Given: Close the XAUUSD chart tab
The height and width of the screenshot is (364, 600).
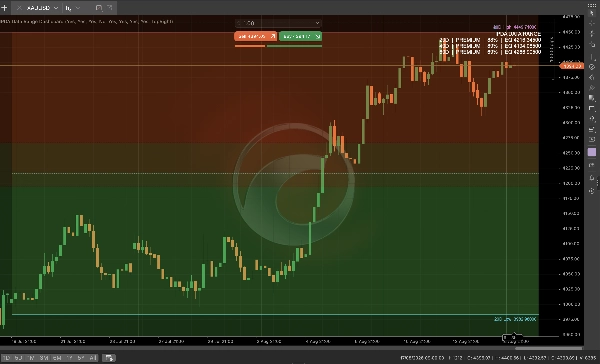Looking at the screenshot, I should (19, 8).
